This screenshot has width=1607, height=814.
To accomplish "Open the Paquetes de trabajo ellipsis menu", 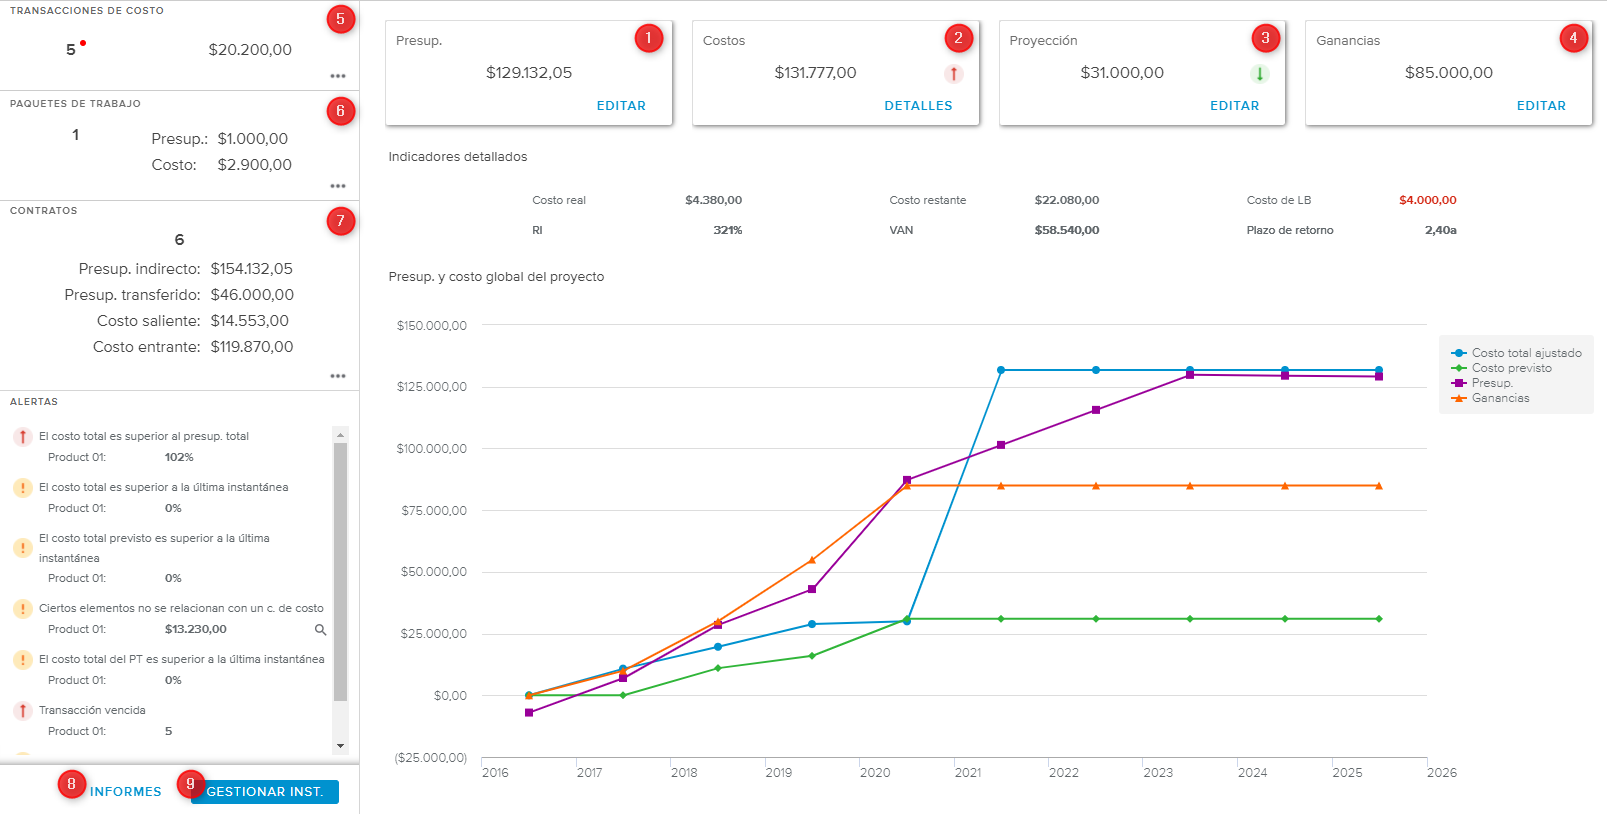I will [338, 186].
